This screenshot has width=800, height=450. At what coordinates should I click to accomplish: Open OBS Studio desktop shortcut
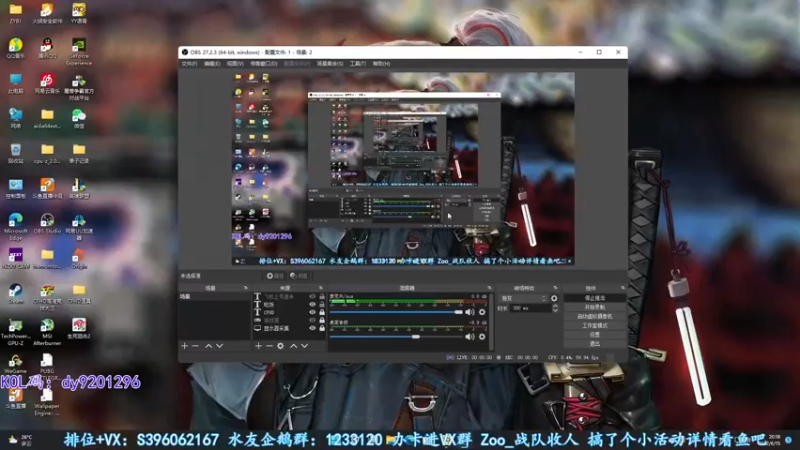click(47, 224)
